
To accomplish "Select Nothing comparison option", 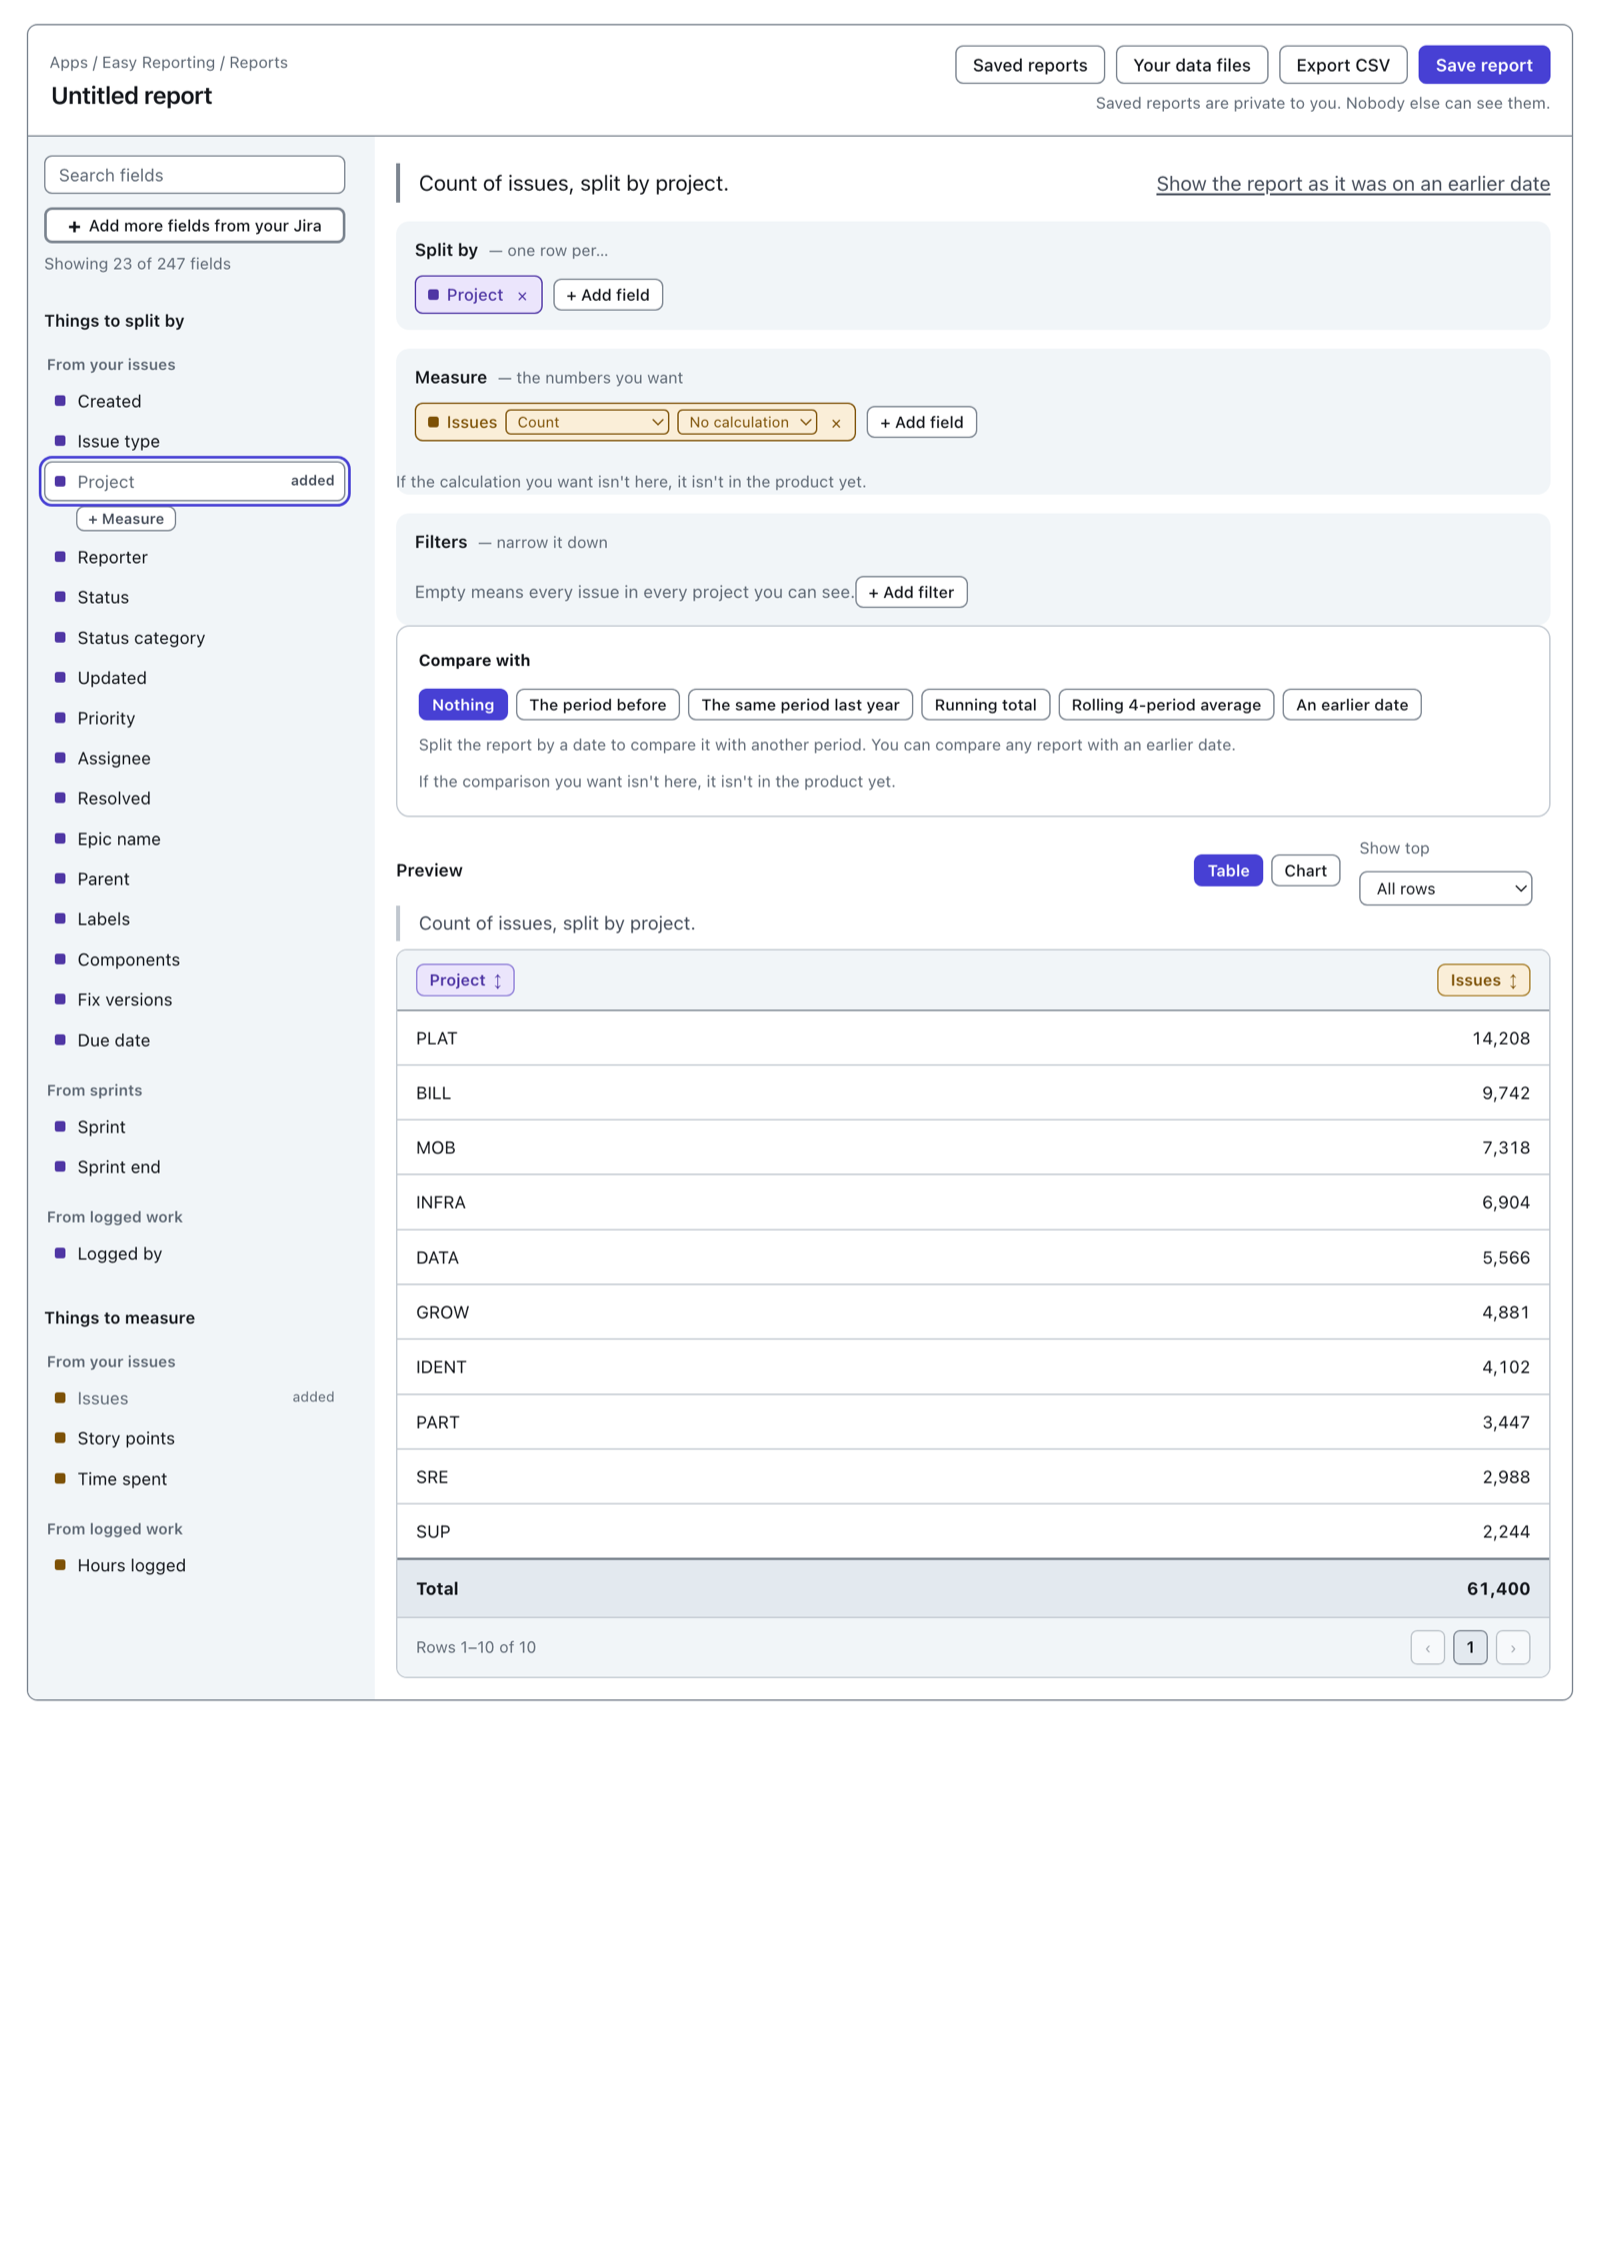I will [463, 705].
